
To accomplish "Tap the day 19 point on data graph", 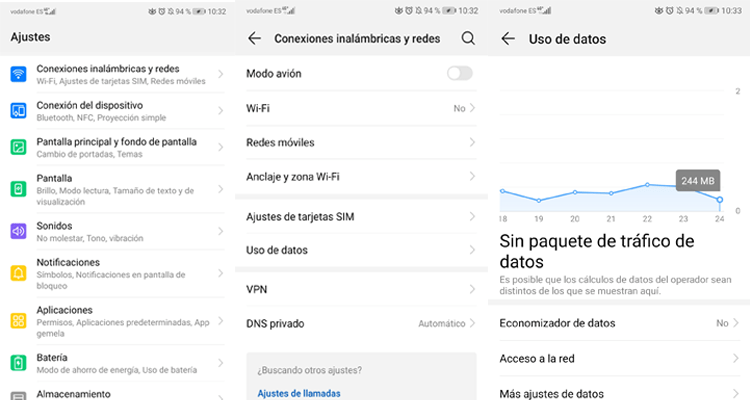I will point(539,200).
